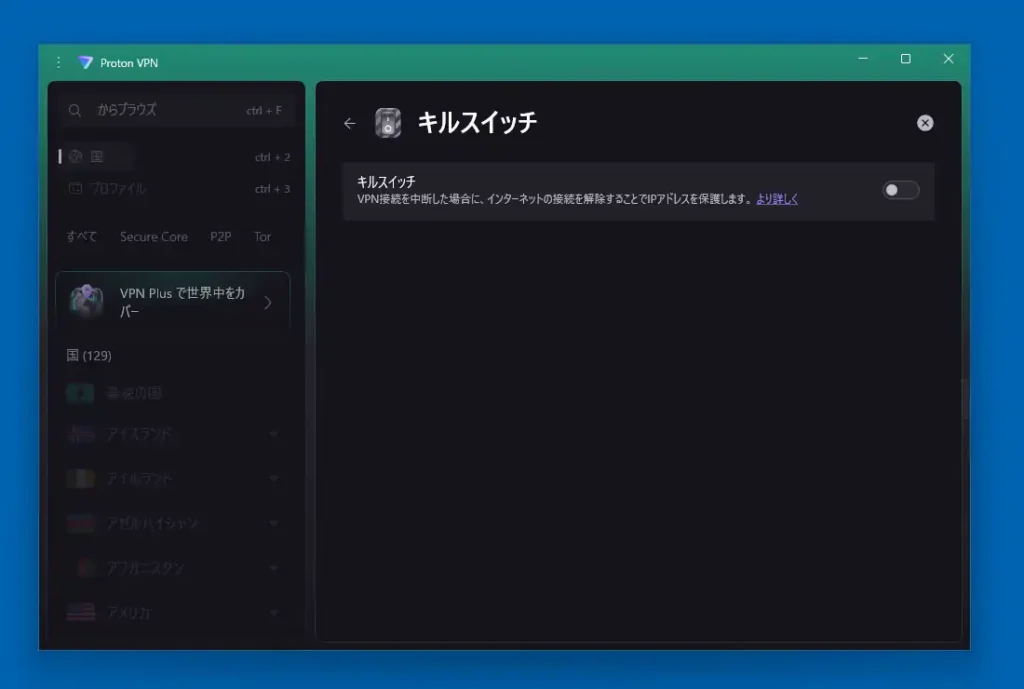Expand the アイスランド server list arrow
Viewport: 1024px width, 689px height.
pyautogui.click(x=274, y=434)
